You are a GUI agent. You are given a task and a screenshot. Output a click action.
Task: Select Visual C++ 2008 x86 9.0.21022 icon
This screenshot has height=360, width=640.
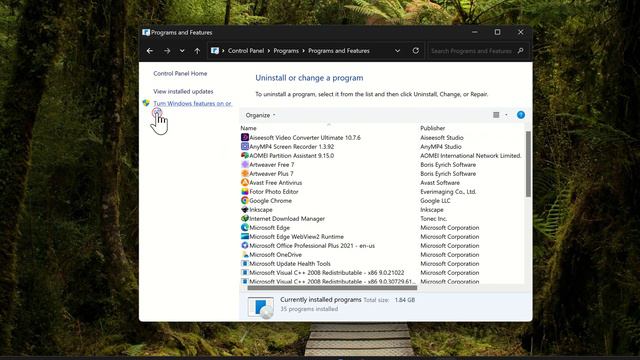(x=244, y=272)
